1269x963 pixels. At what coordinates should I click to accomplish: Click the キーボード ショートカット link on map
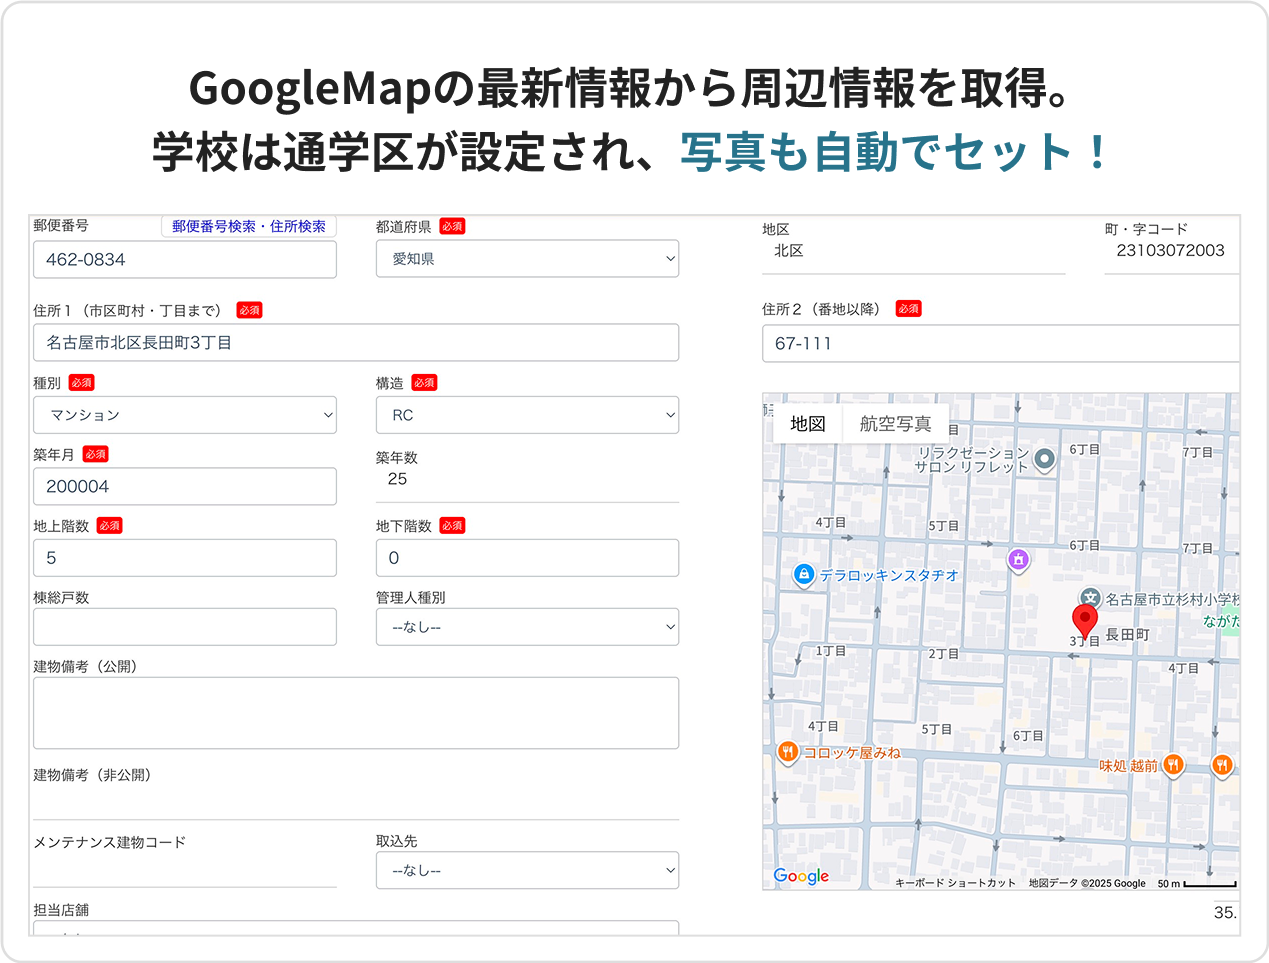pos(955,883)
